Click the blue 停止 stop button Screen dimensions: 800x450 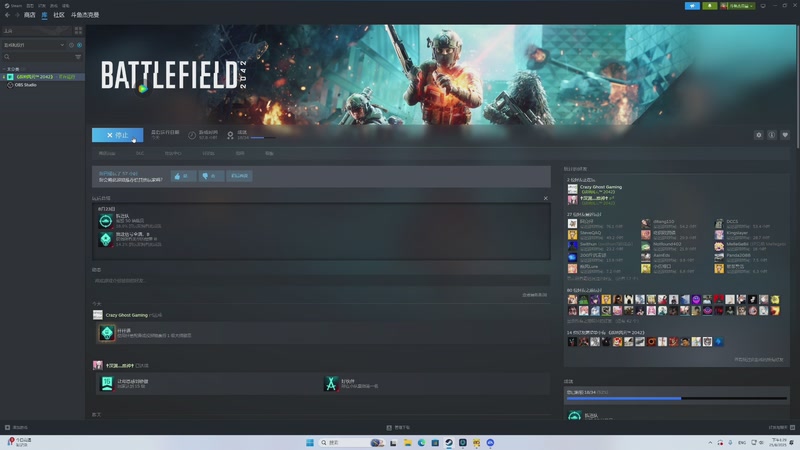coord(117,135)
